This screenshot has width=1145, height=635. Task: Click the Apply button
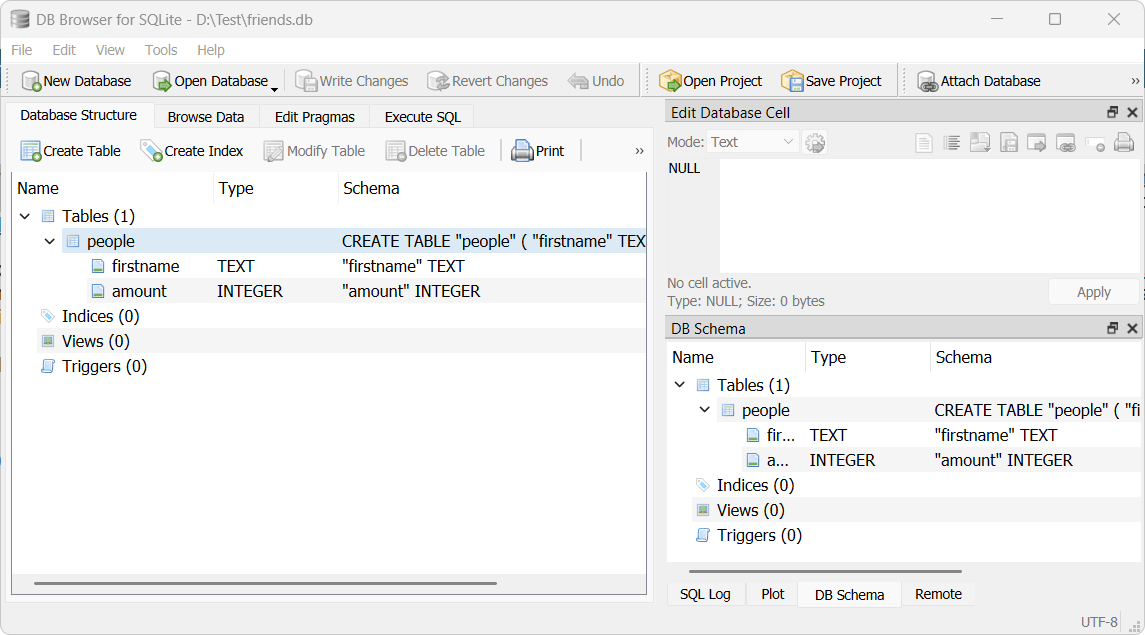click(1093, 292)
